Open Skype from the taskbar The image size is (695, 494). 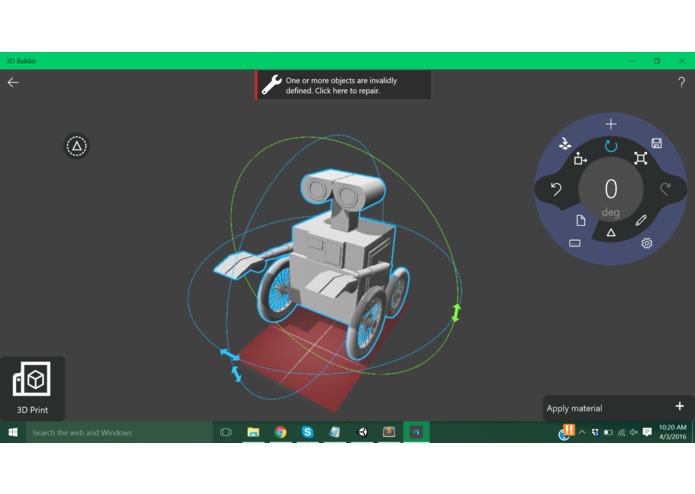coord(307,432)
